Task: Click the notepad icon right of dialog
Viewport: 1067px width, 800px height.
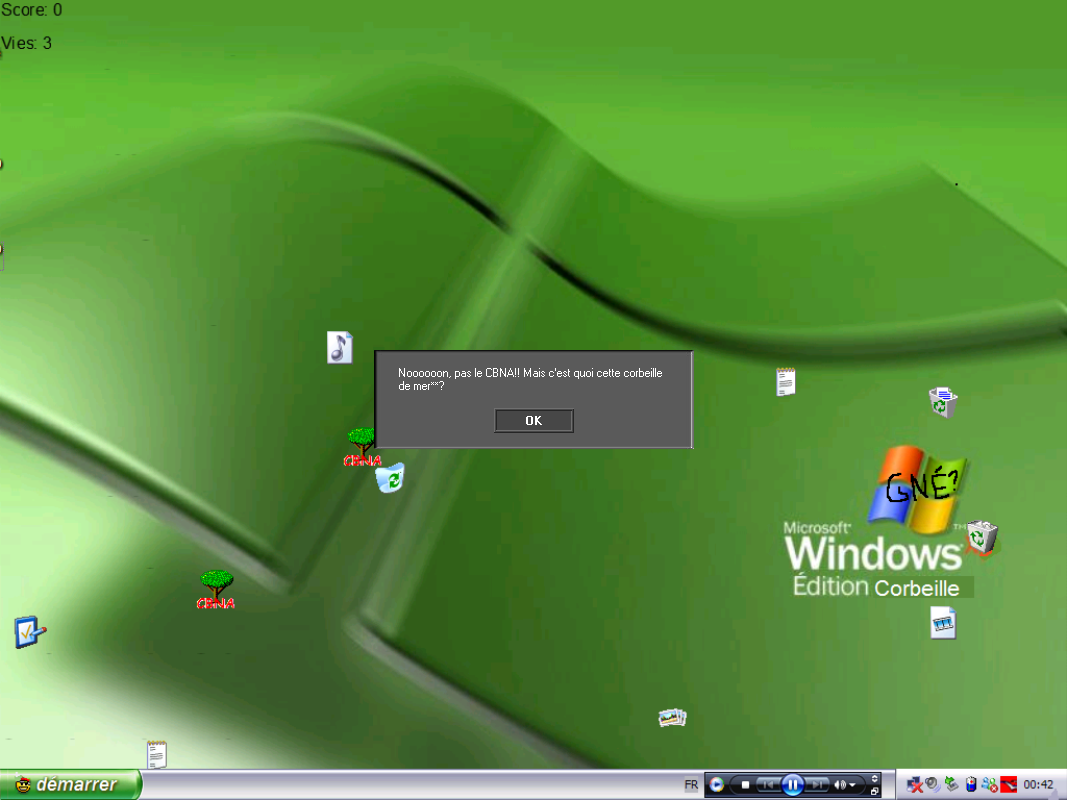Action: click(786, 382)
